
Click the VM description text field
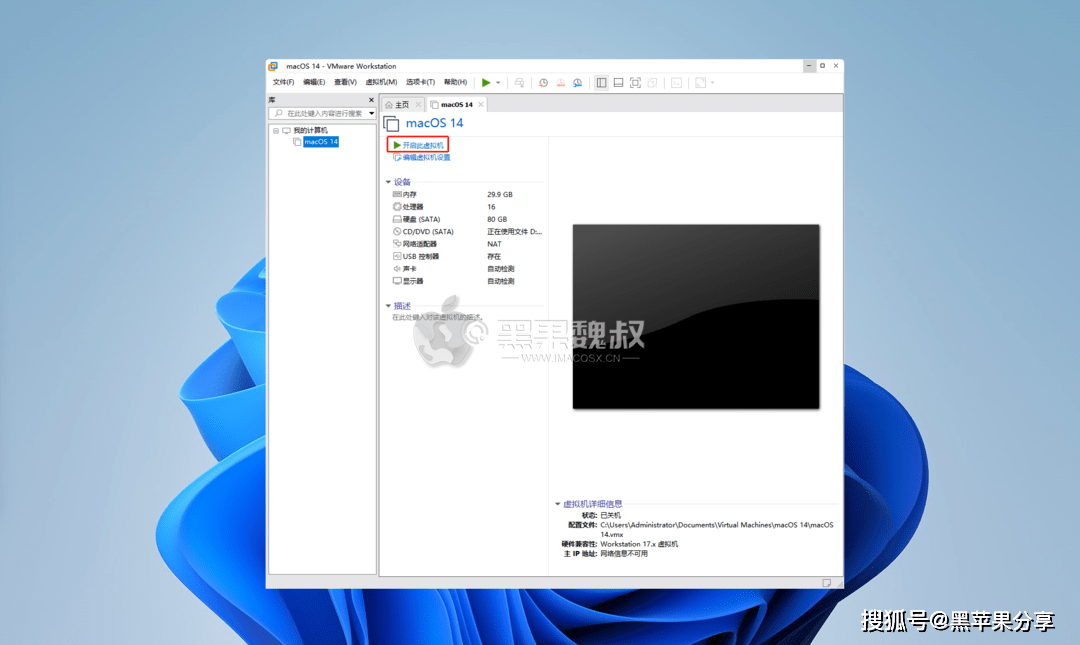point(437,318)
